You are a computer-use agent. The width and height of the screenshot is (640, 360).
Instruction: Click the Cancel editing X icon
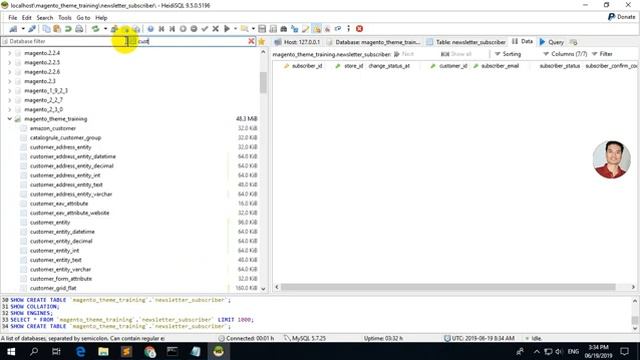[216, 29]
